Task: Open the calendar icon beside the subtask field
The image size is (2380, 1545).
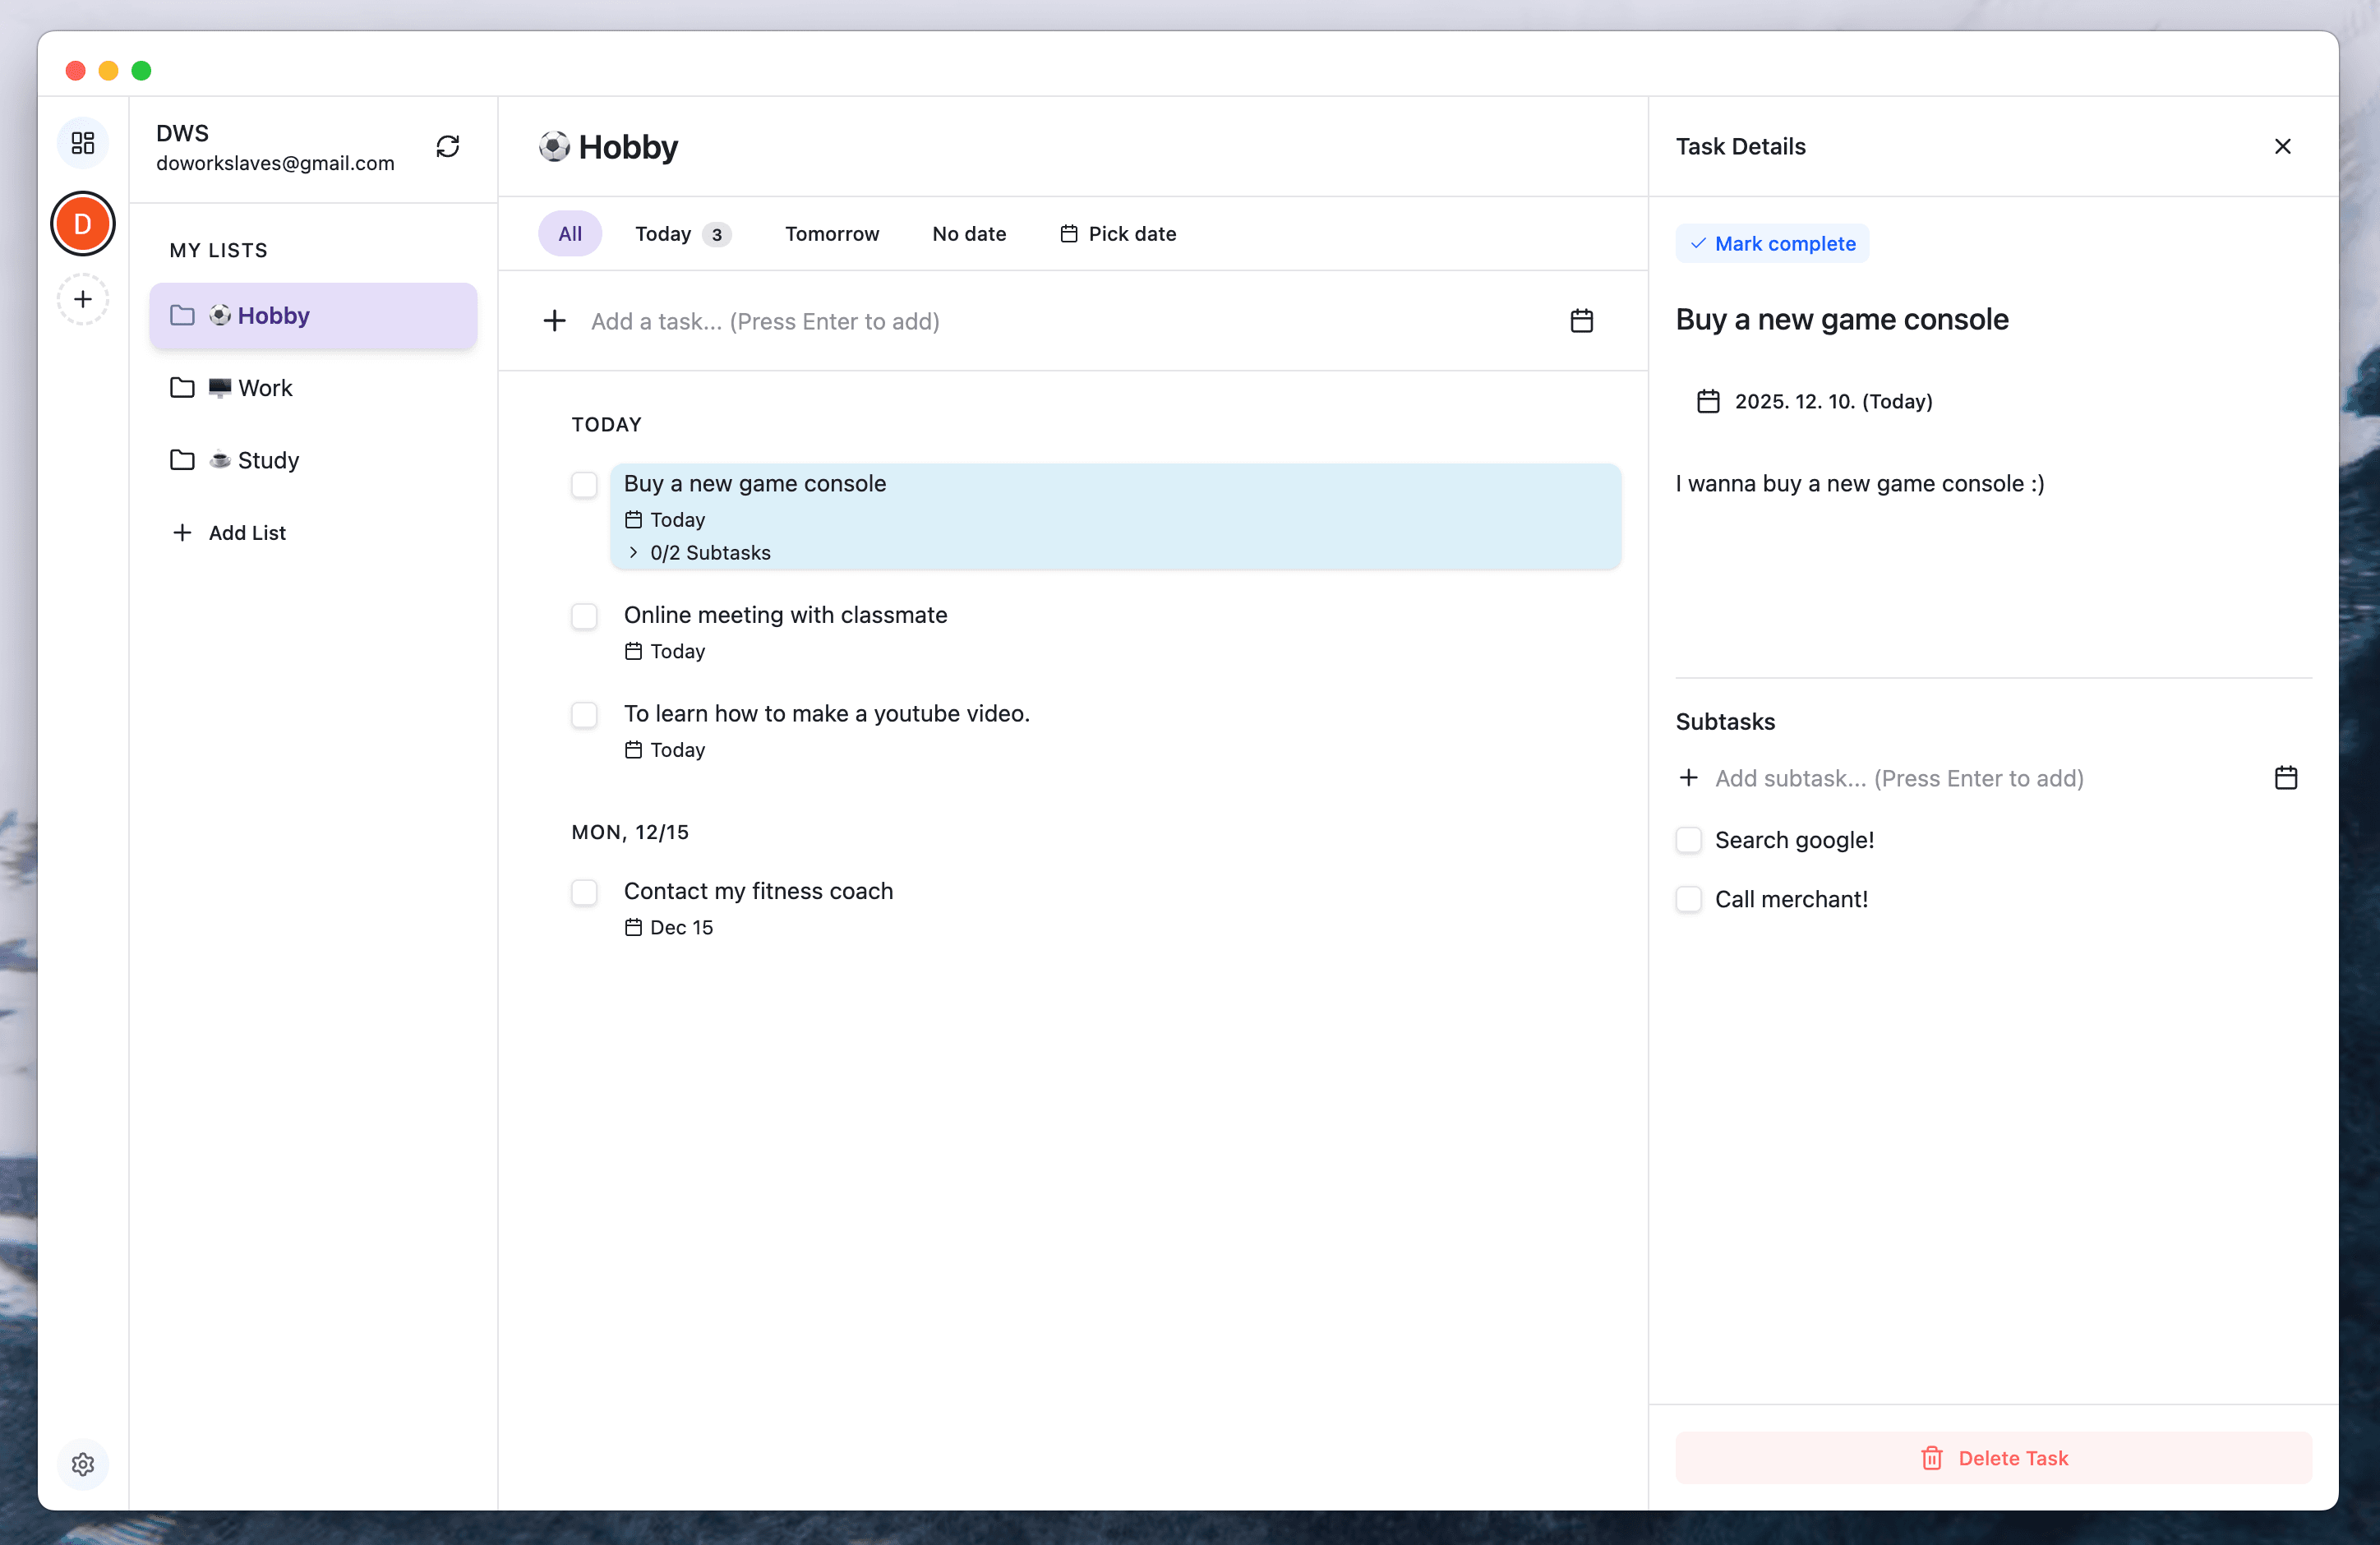Action: [x=2286, y=777]
